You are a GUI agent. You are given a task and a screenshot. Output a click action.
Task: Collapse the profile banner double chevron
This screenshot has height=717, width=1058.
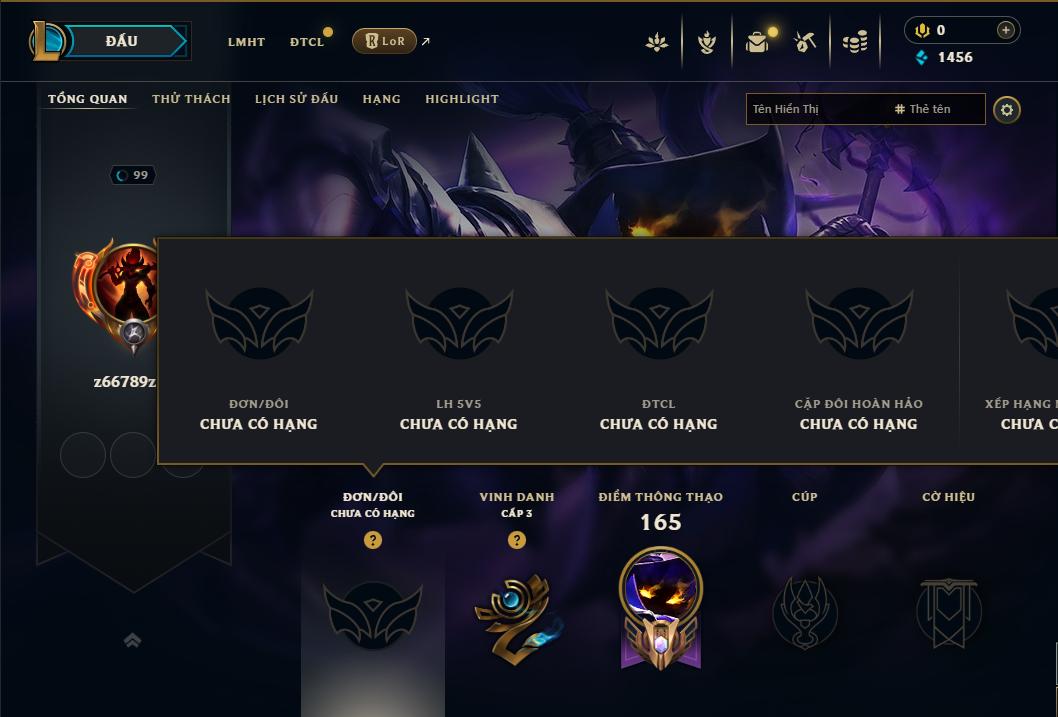point(133,639)
